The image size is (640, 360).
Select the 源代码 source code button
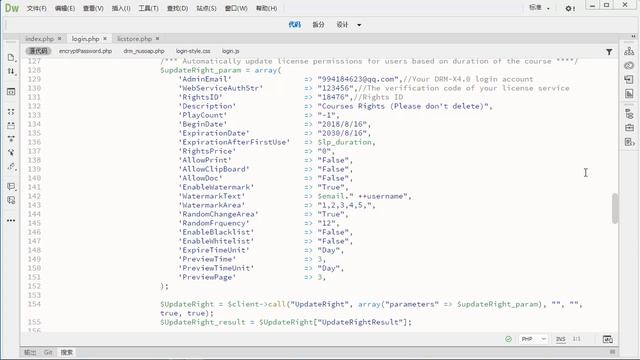tap(38, 51)
